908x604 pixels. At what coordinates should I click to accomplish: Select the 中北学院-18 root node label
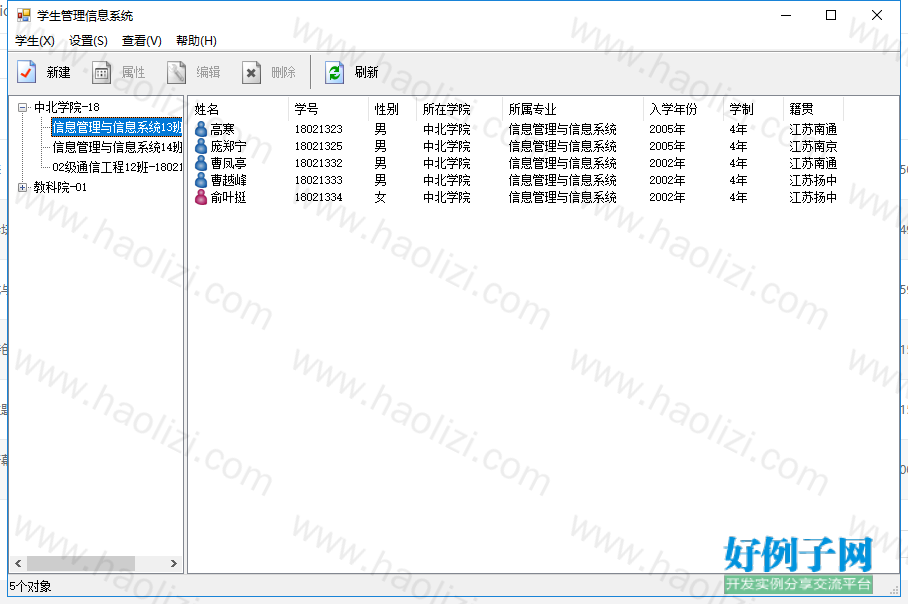pyautogui.click(x=67, y=107)
